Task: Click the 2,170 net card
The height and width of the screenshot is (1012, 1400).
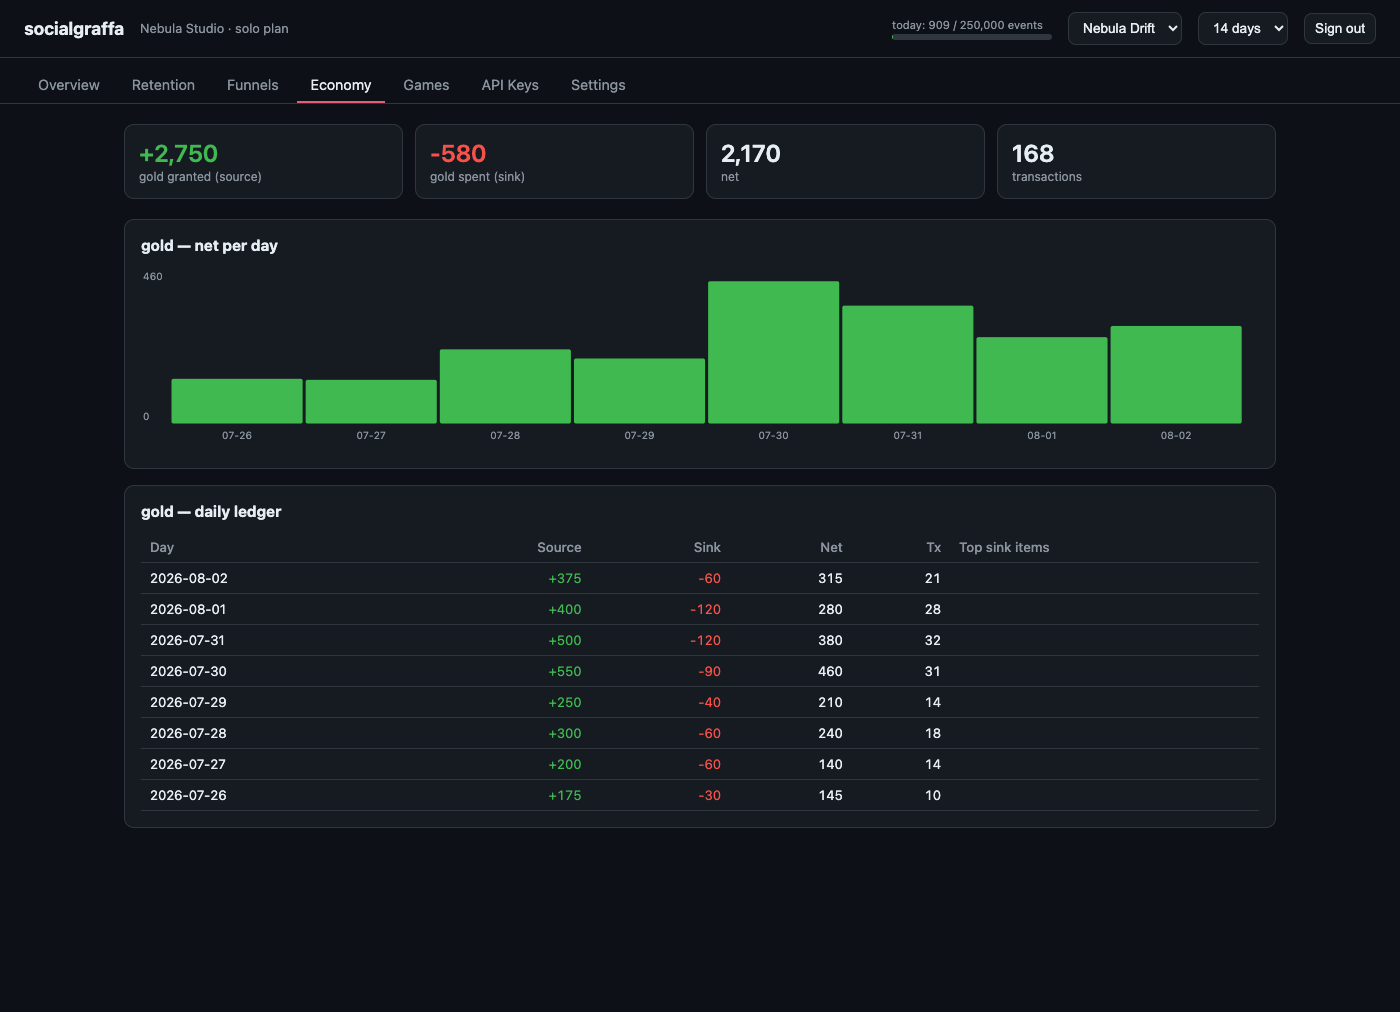Action: [x=845, y=161]
